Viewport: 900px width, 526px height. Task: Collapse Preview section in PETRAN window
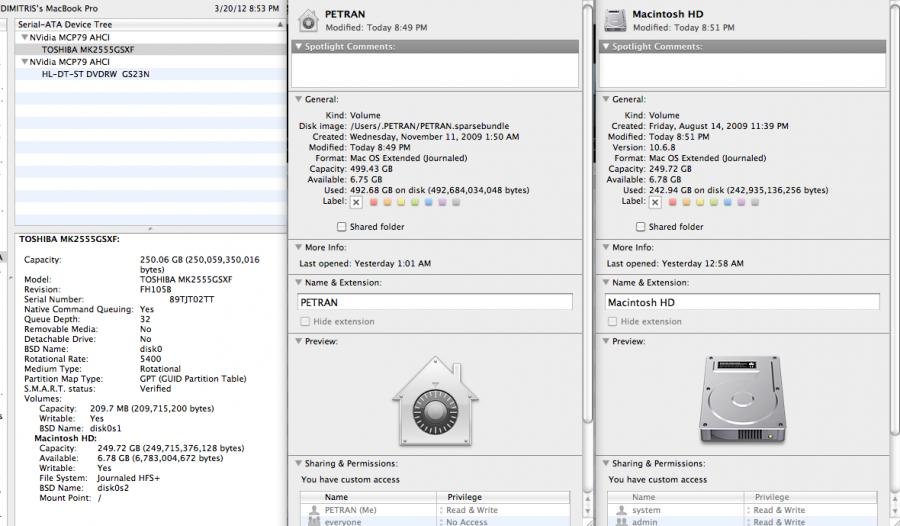(298, 341)
